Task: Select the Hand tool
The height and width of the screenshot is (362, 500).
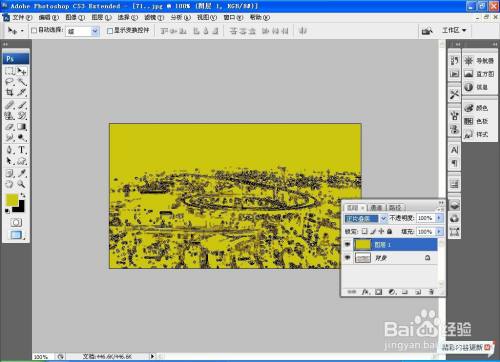Action: [x=10, y=184]
